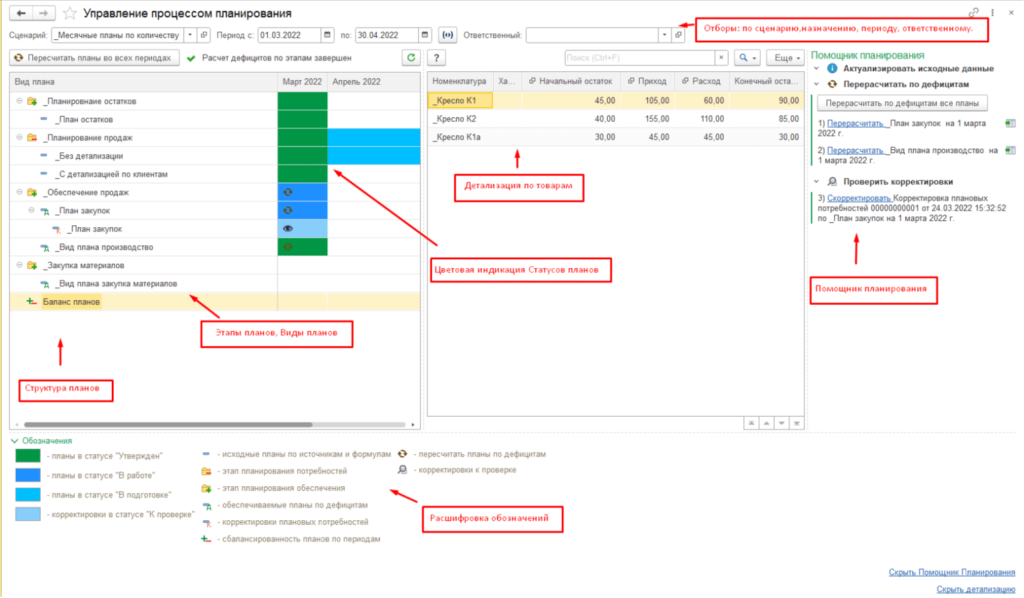The height and width of the screenshot is (598, 1024).
Task: Click the period selection button after end date
Action: 447,35
